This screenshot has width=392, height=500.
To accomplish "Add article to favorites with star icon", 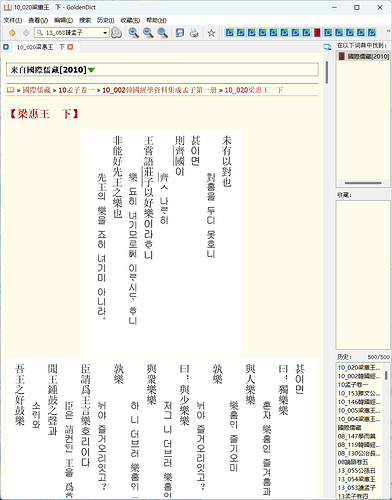I will [x=211, y=33].
